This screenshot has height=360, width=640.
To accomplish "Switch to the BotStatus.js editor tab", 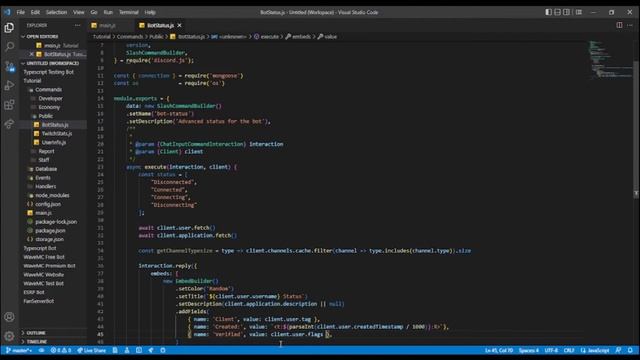I will click(160, 25).
